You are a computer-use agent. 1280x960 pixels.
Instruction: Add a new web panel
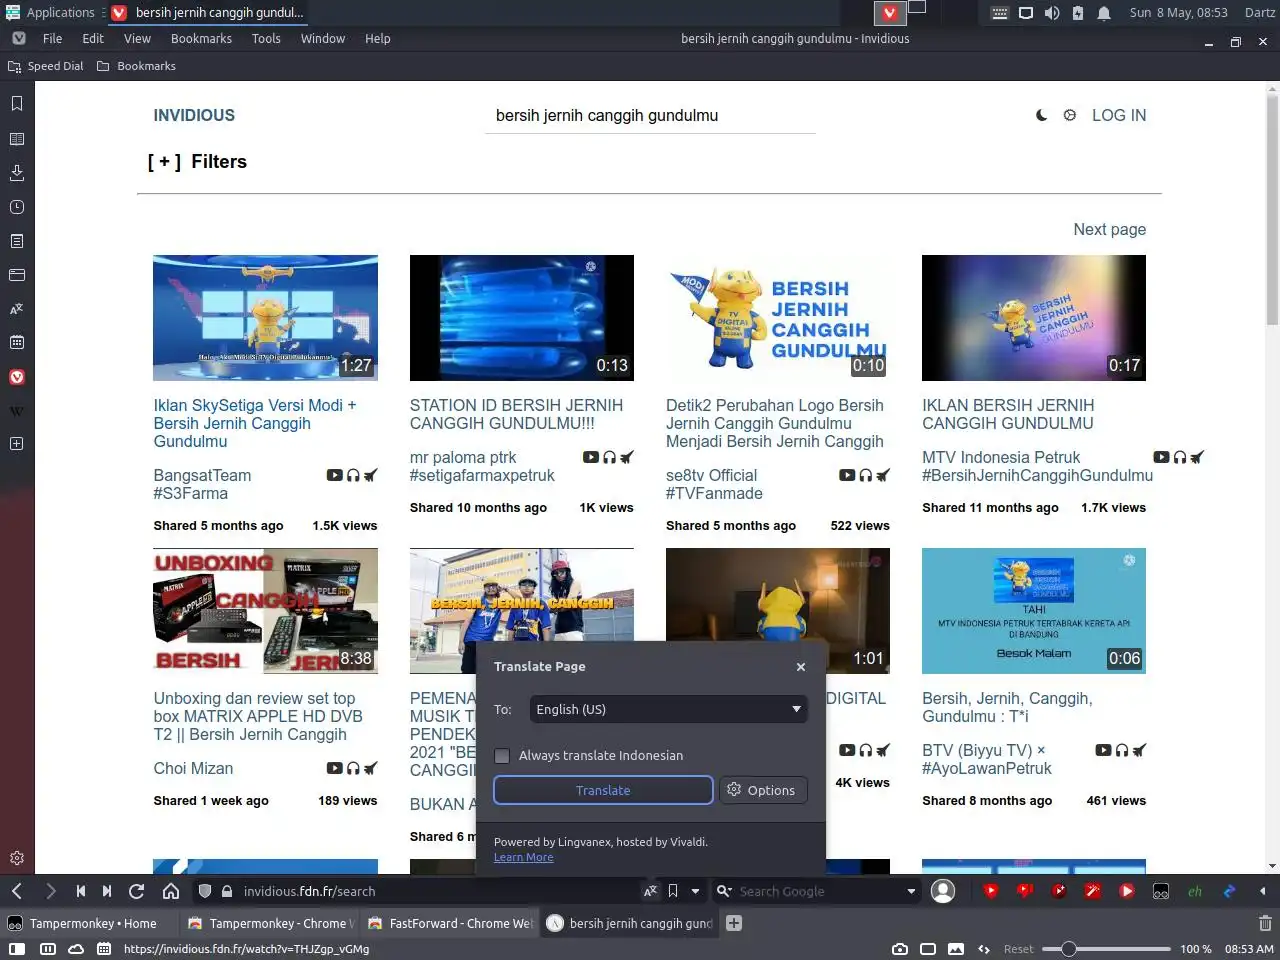17,443
